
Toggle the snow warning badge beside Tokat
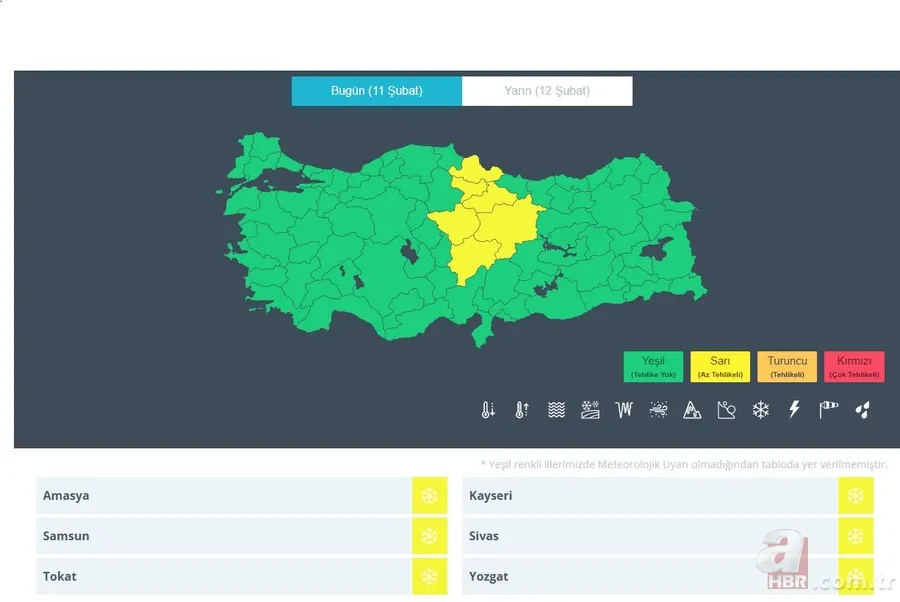pos(430,576)
